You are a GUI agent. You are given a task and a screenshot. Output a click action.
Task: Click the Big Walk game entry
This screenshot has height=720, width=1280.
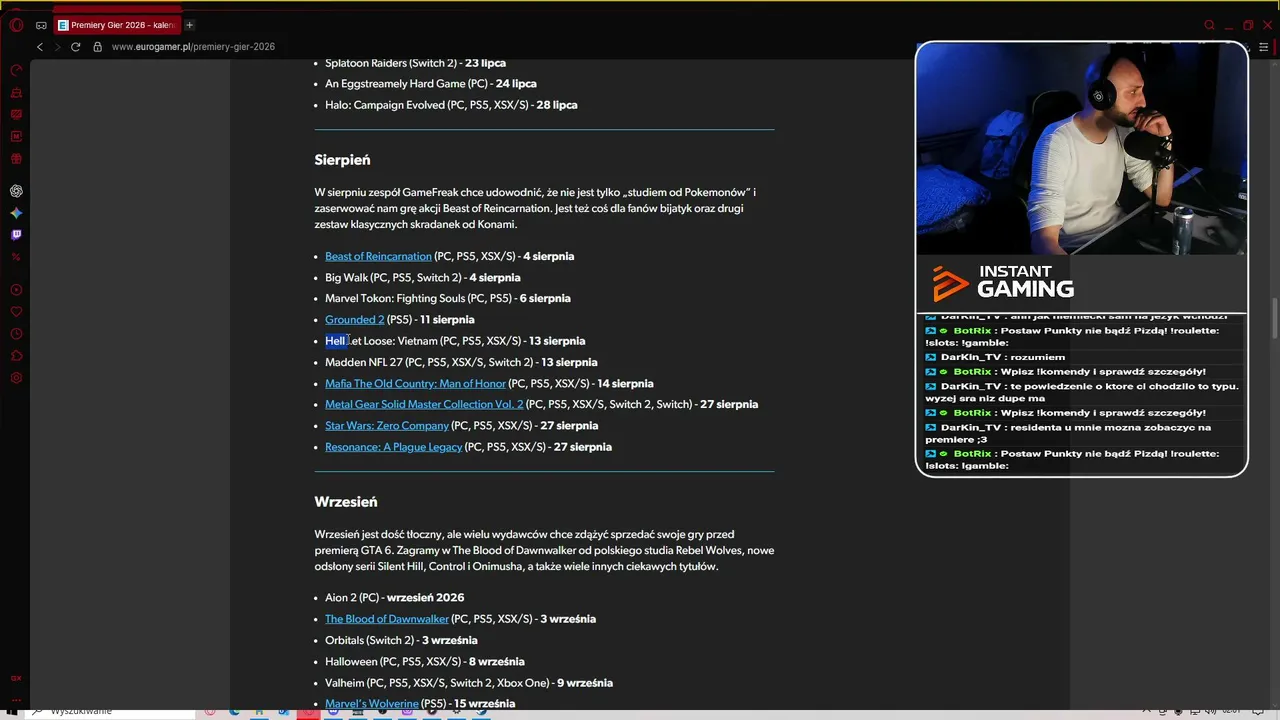click(x=423, y=278)
